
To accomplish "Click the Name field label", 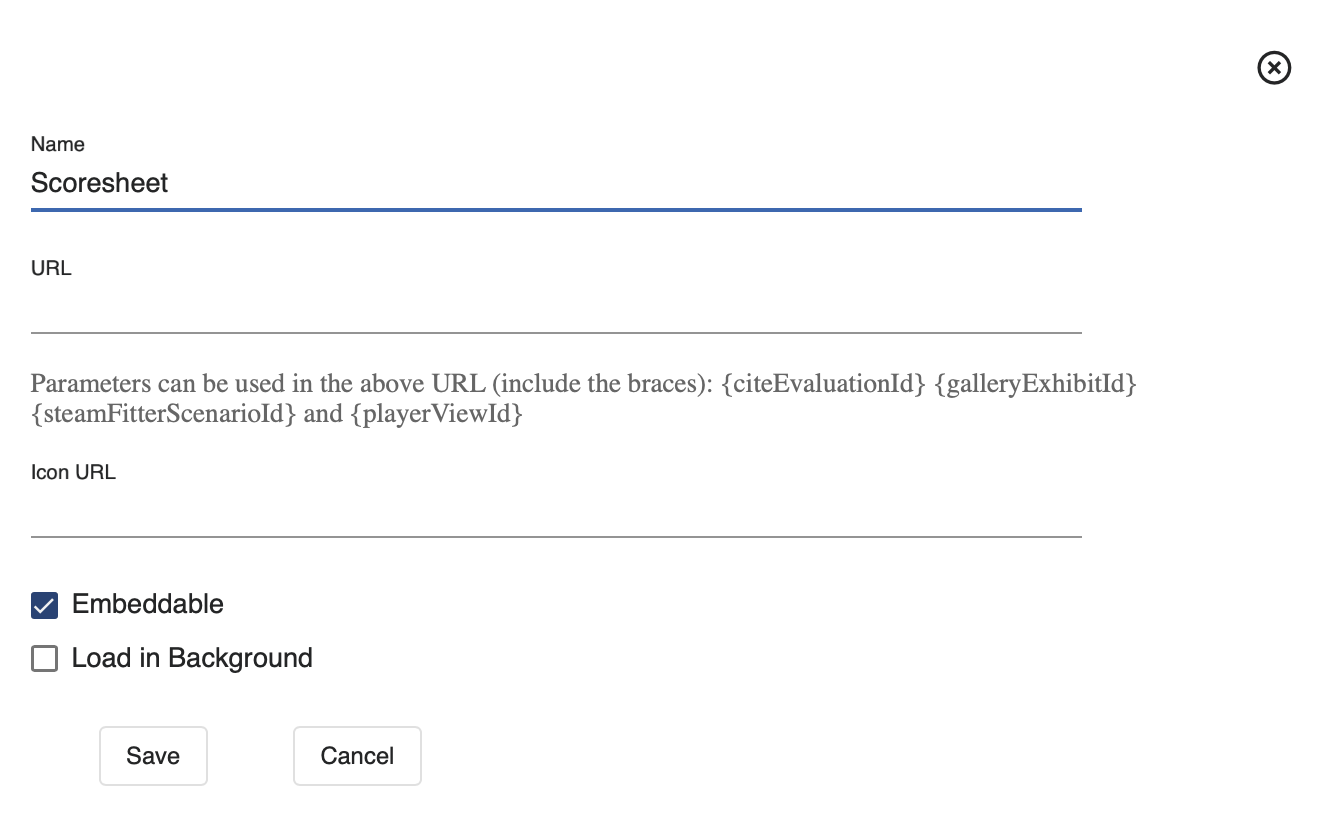I will tap(58, 144).
